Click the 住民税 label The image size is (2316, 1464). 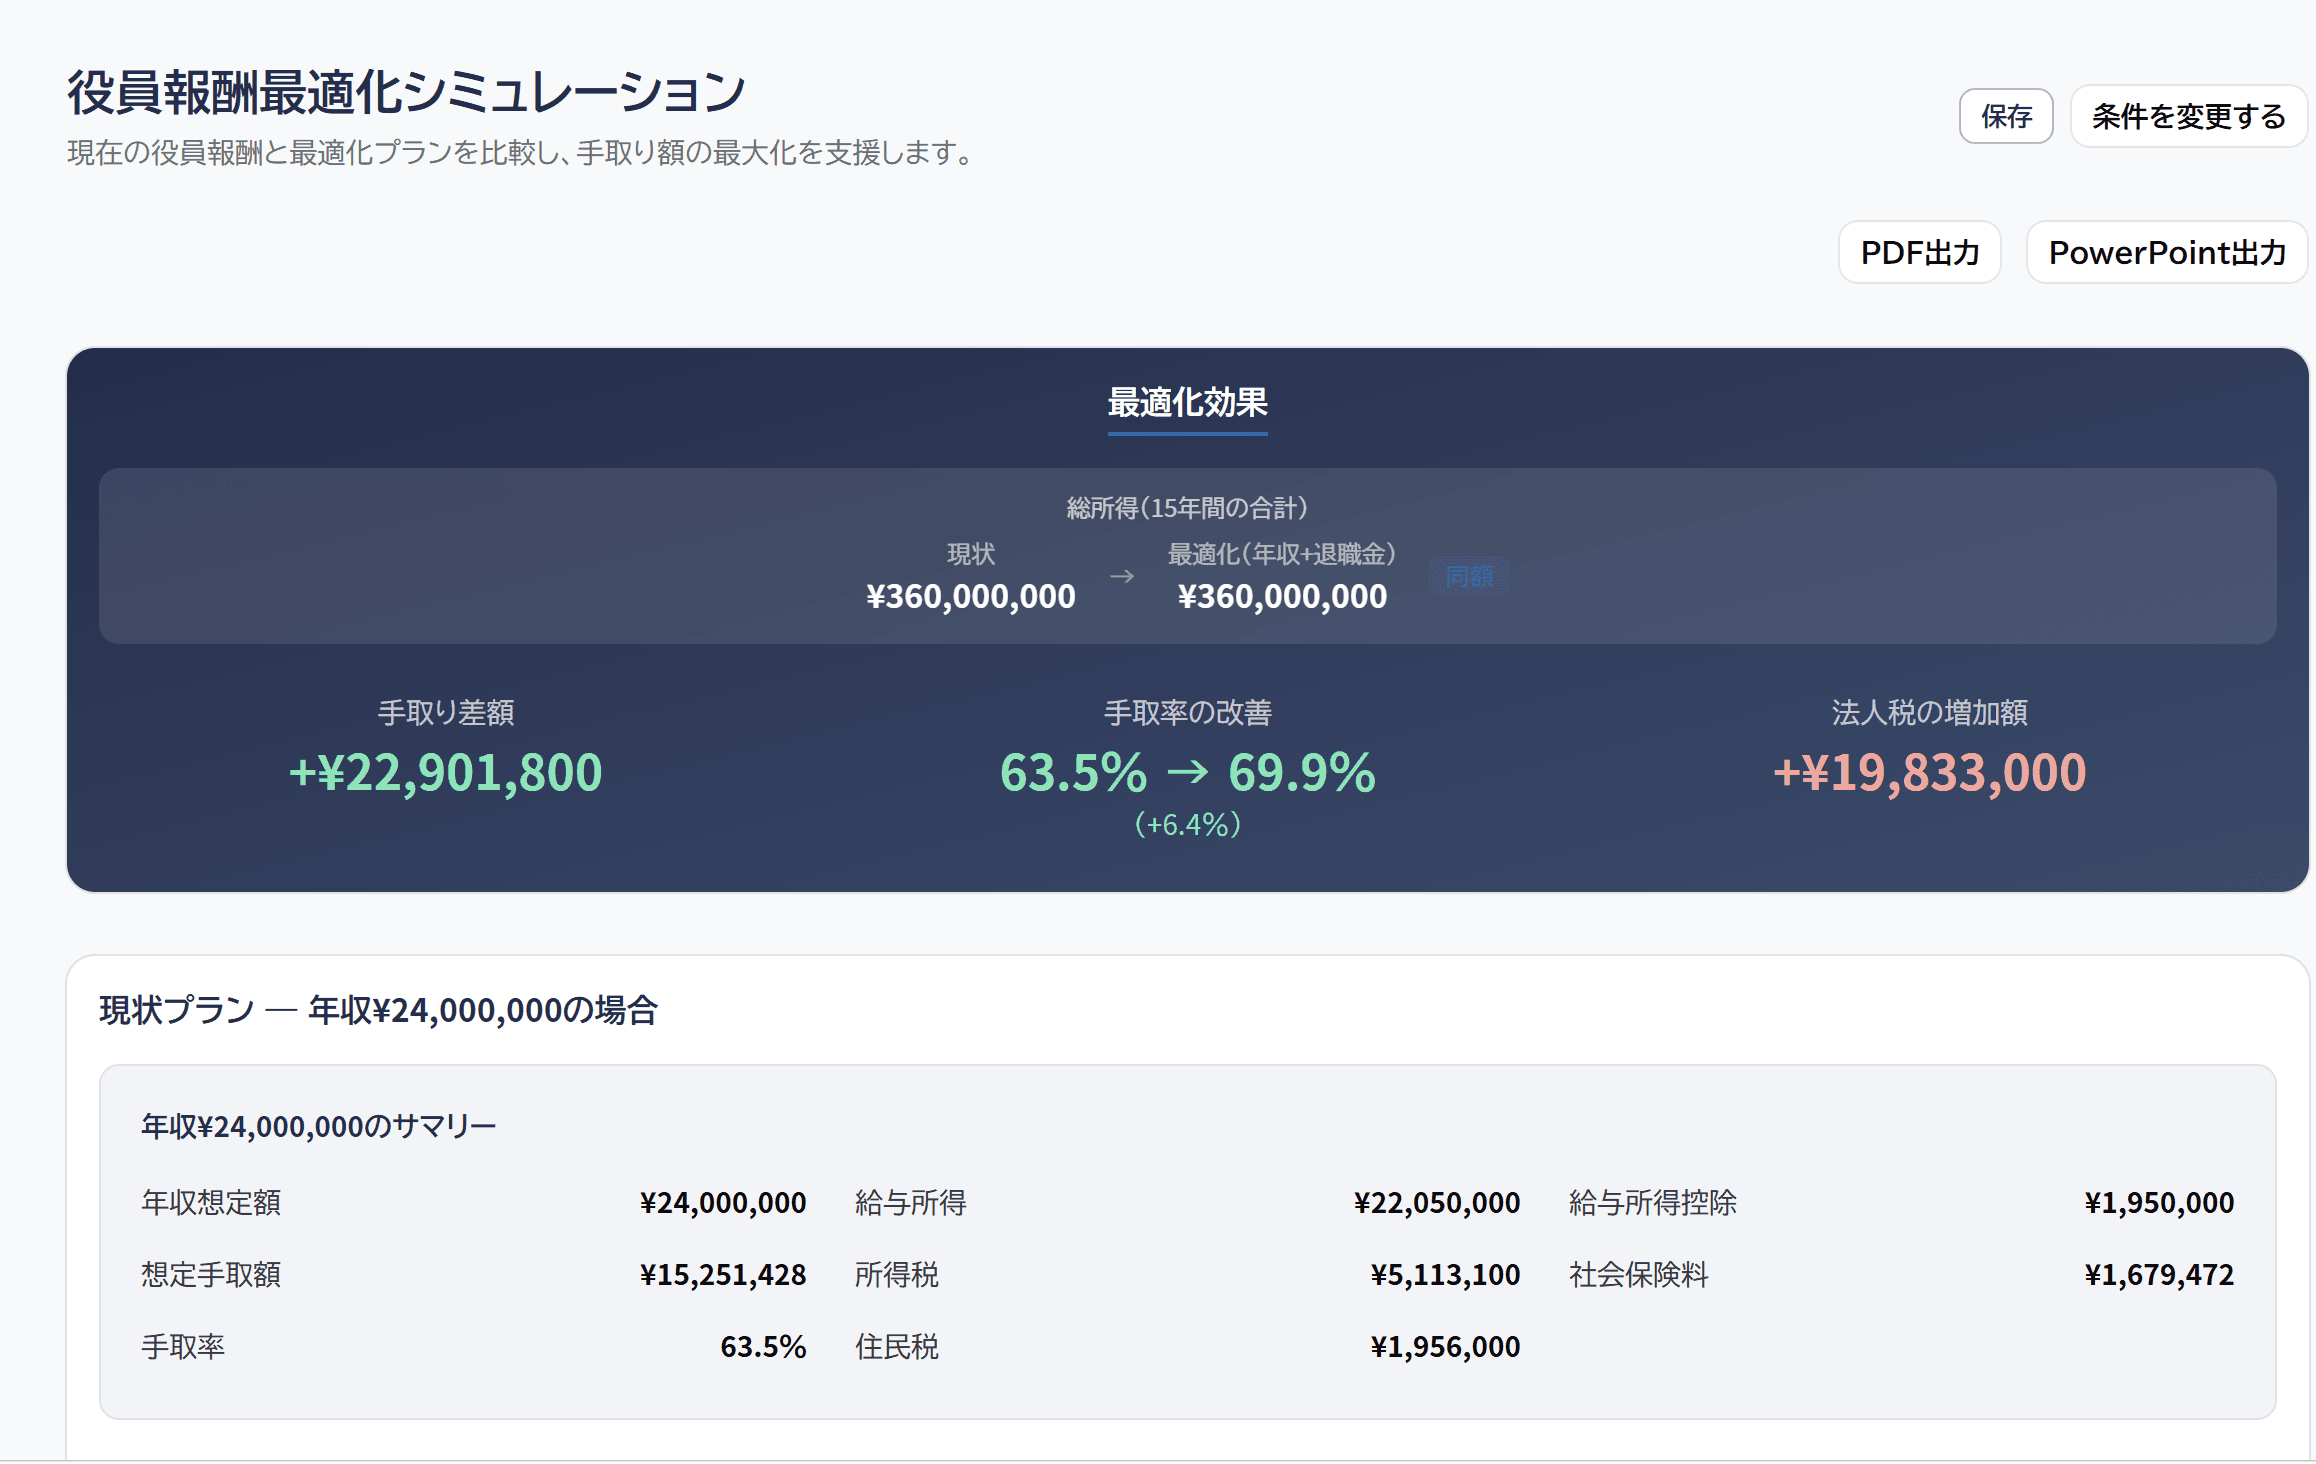[896, 1347]
